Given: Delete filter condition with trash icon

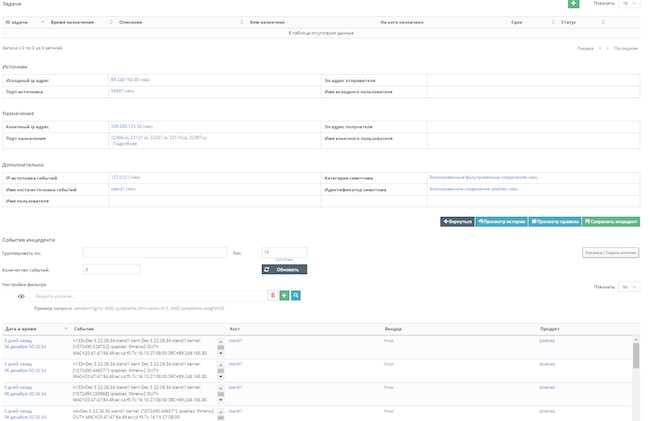Looking at the screenshot, I should (272, 295).
